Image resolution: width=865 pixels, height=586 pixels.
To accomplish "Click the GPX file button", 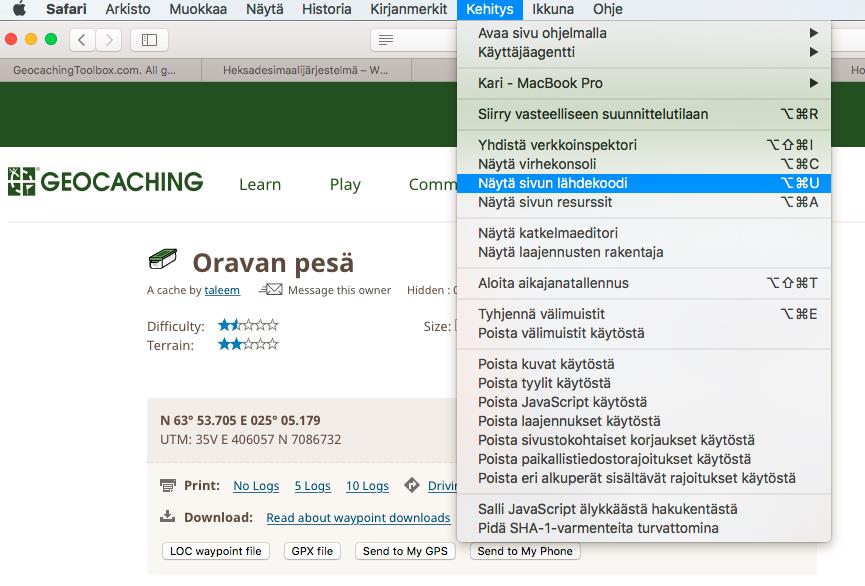I will pyautogui.click(x=312, y=551).
